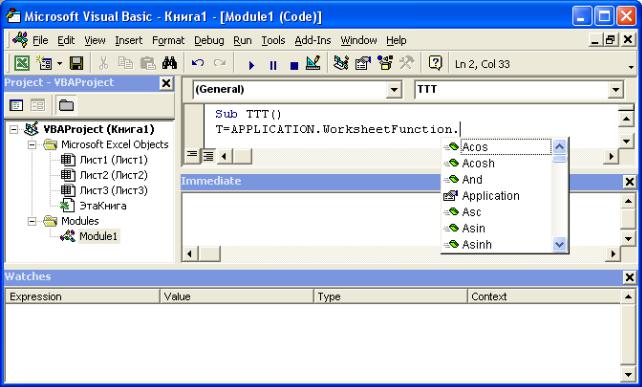Choose Acosh from autocomplete list
642x387 pixels.
click(478, 163)
